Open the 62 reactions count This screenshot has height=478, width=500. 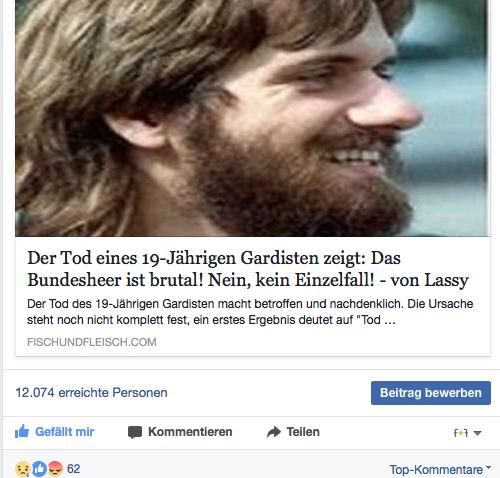pos(73,469)
